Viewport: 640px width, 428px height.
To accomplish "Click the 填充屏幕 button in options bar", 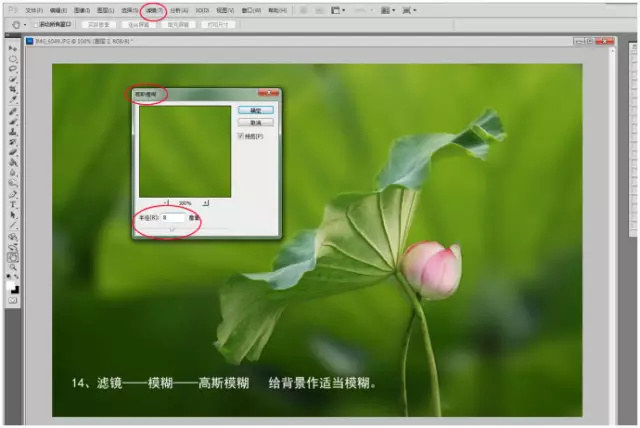I will pyautogui.click(x=178, y=25).
